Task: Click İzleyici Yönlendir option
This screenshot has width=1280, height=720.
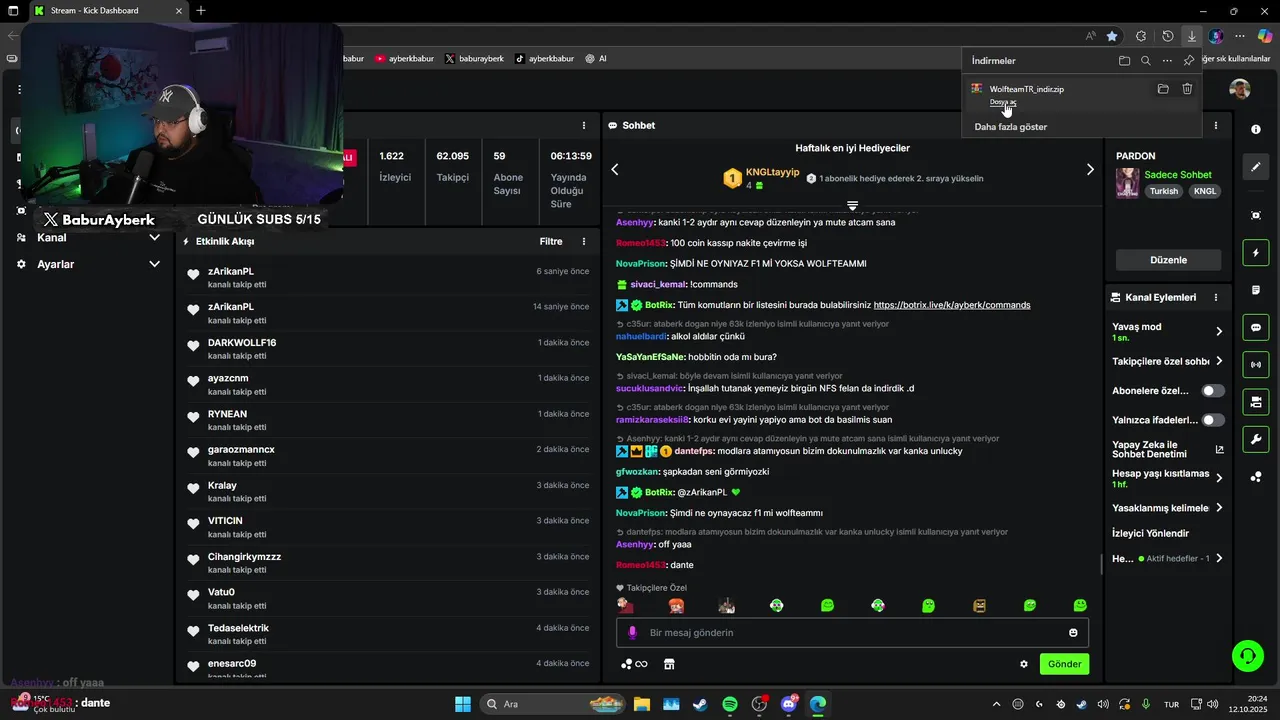Action: pos(1150,534)
